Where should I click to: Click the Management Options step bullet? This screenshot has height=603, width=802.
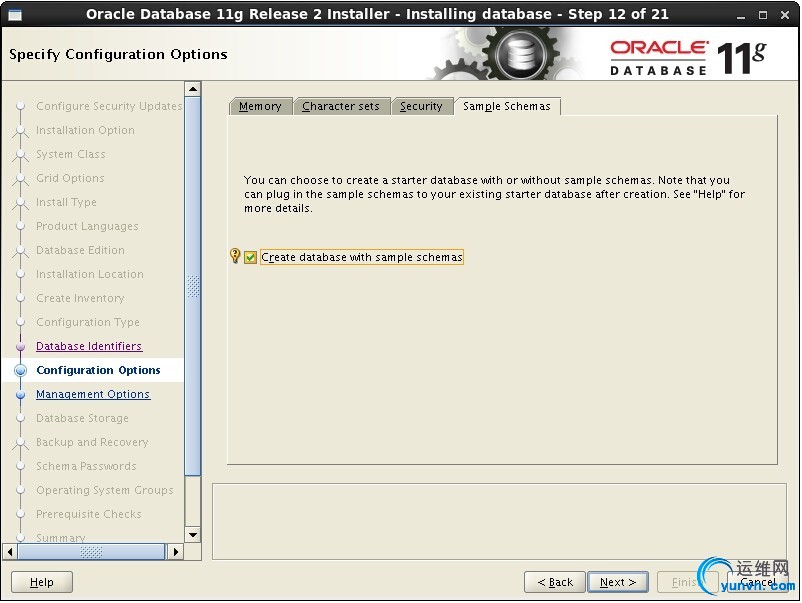pos(20,394)
